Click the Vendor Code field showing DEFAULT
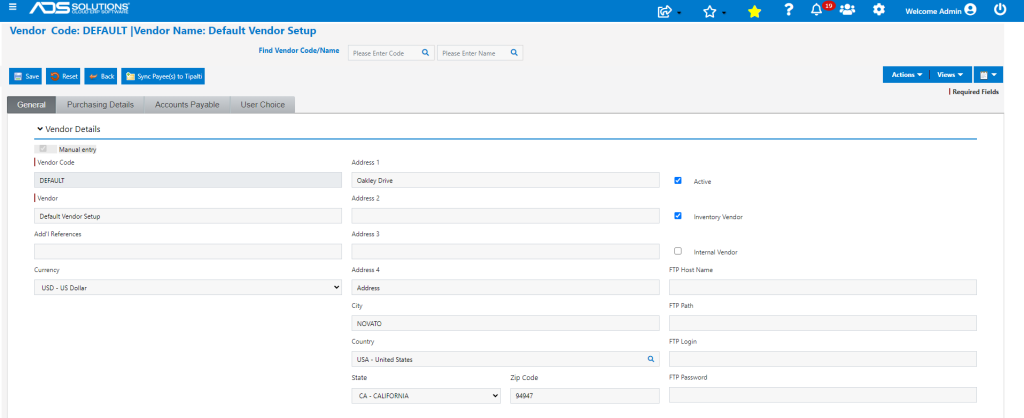The width and height of the screenshot is (1024, 418). [x=187, y=180]
